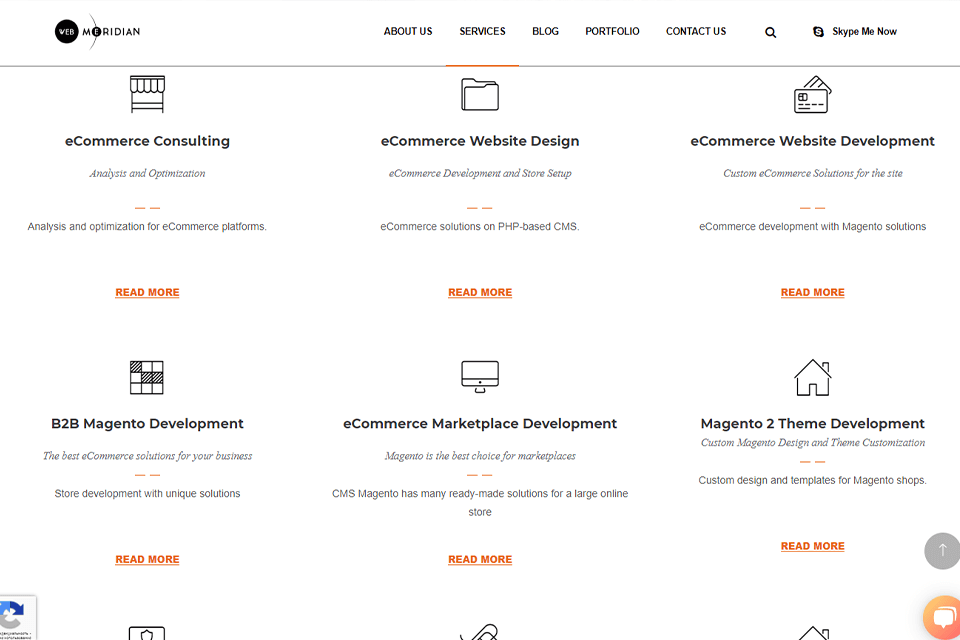This screenshot has width=960, height=640.
Task: Click 'CMS Magento has many ready-made solutions' text
Action: coord(480,503)
